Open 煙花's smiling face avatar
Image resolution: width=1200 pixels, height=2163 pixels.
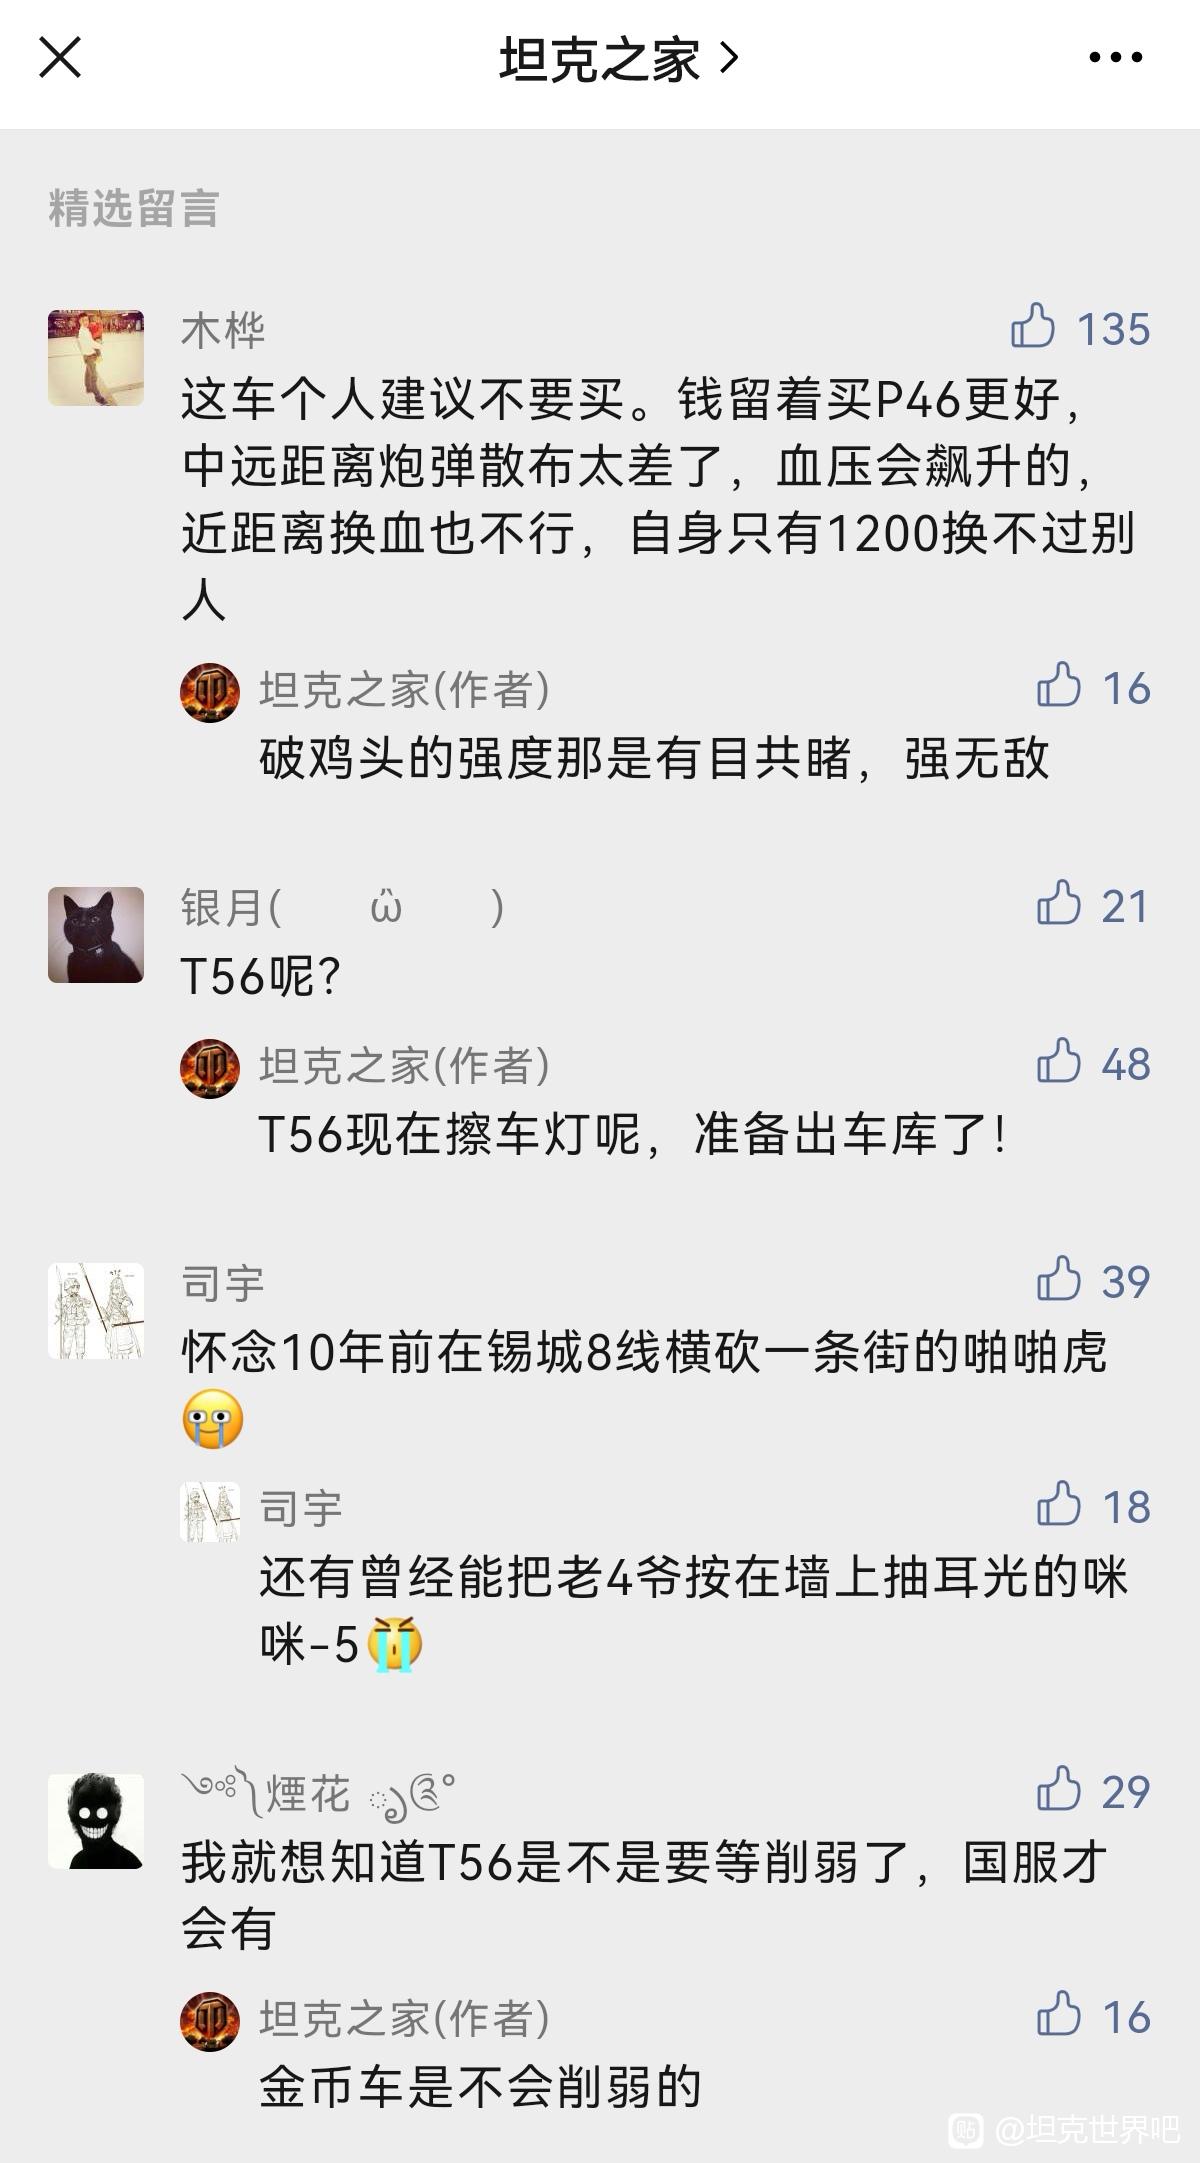(x=96, y=1821)
